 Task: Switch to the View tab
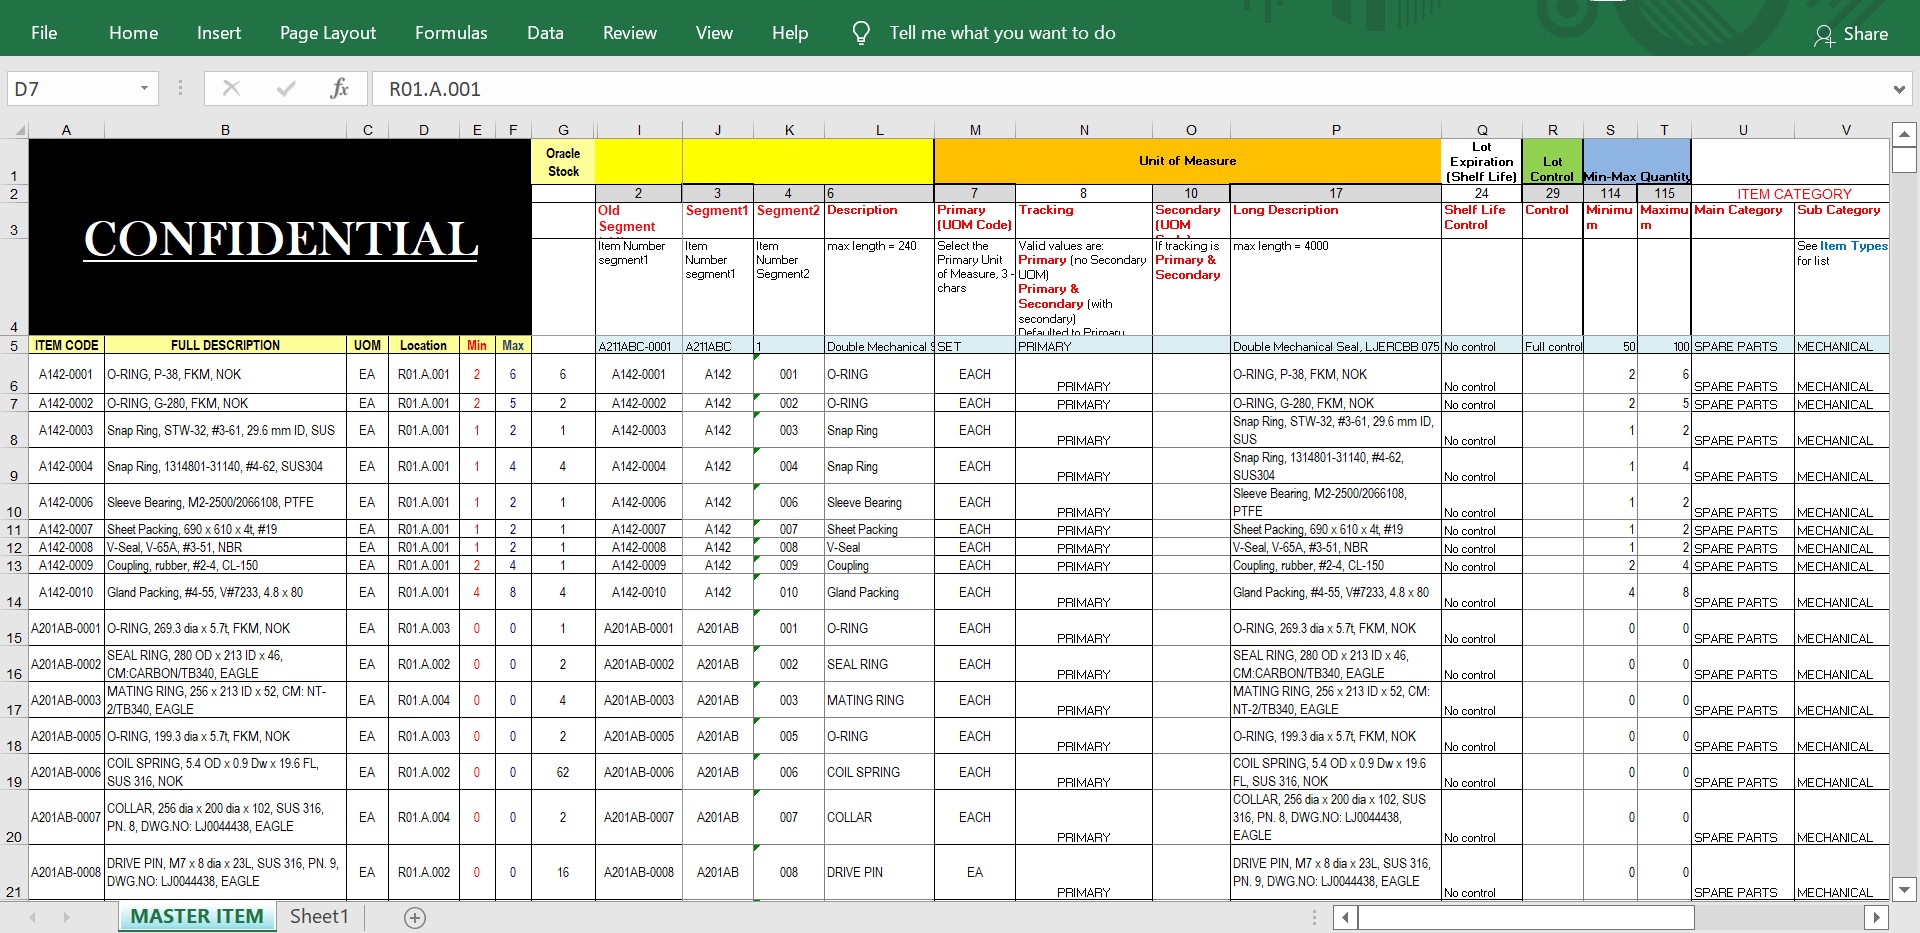(714, 33)
